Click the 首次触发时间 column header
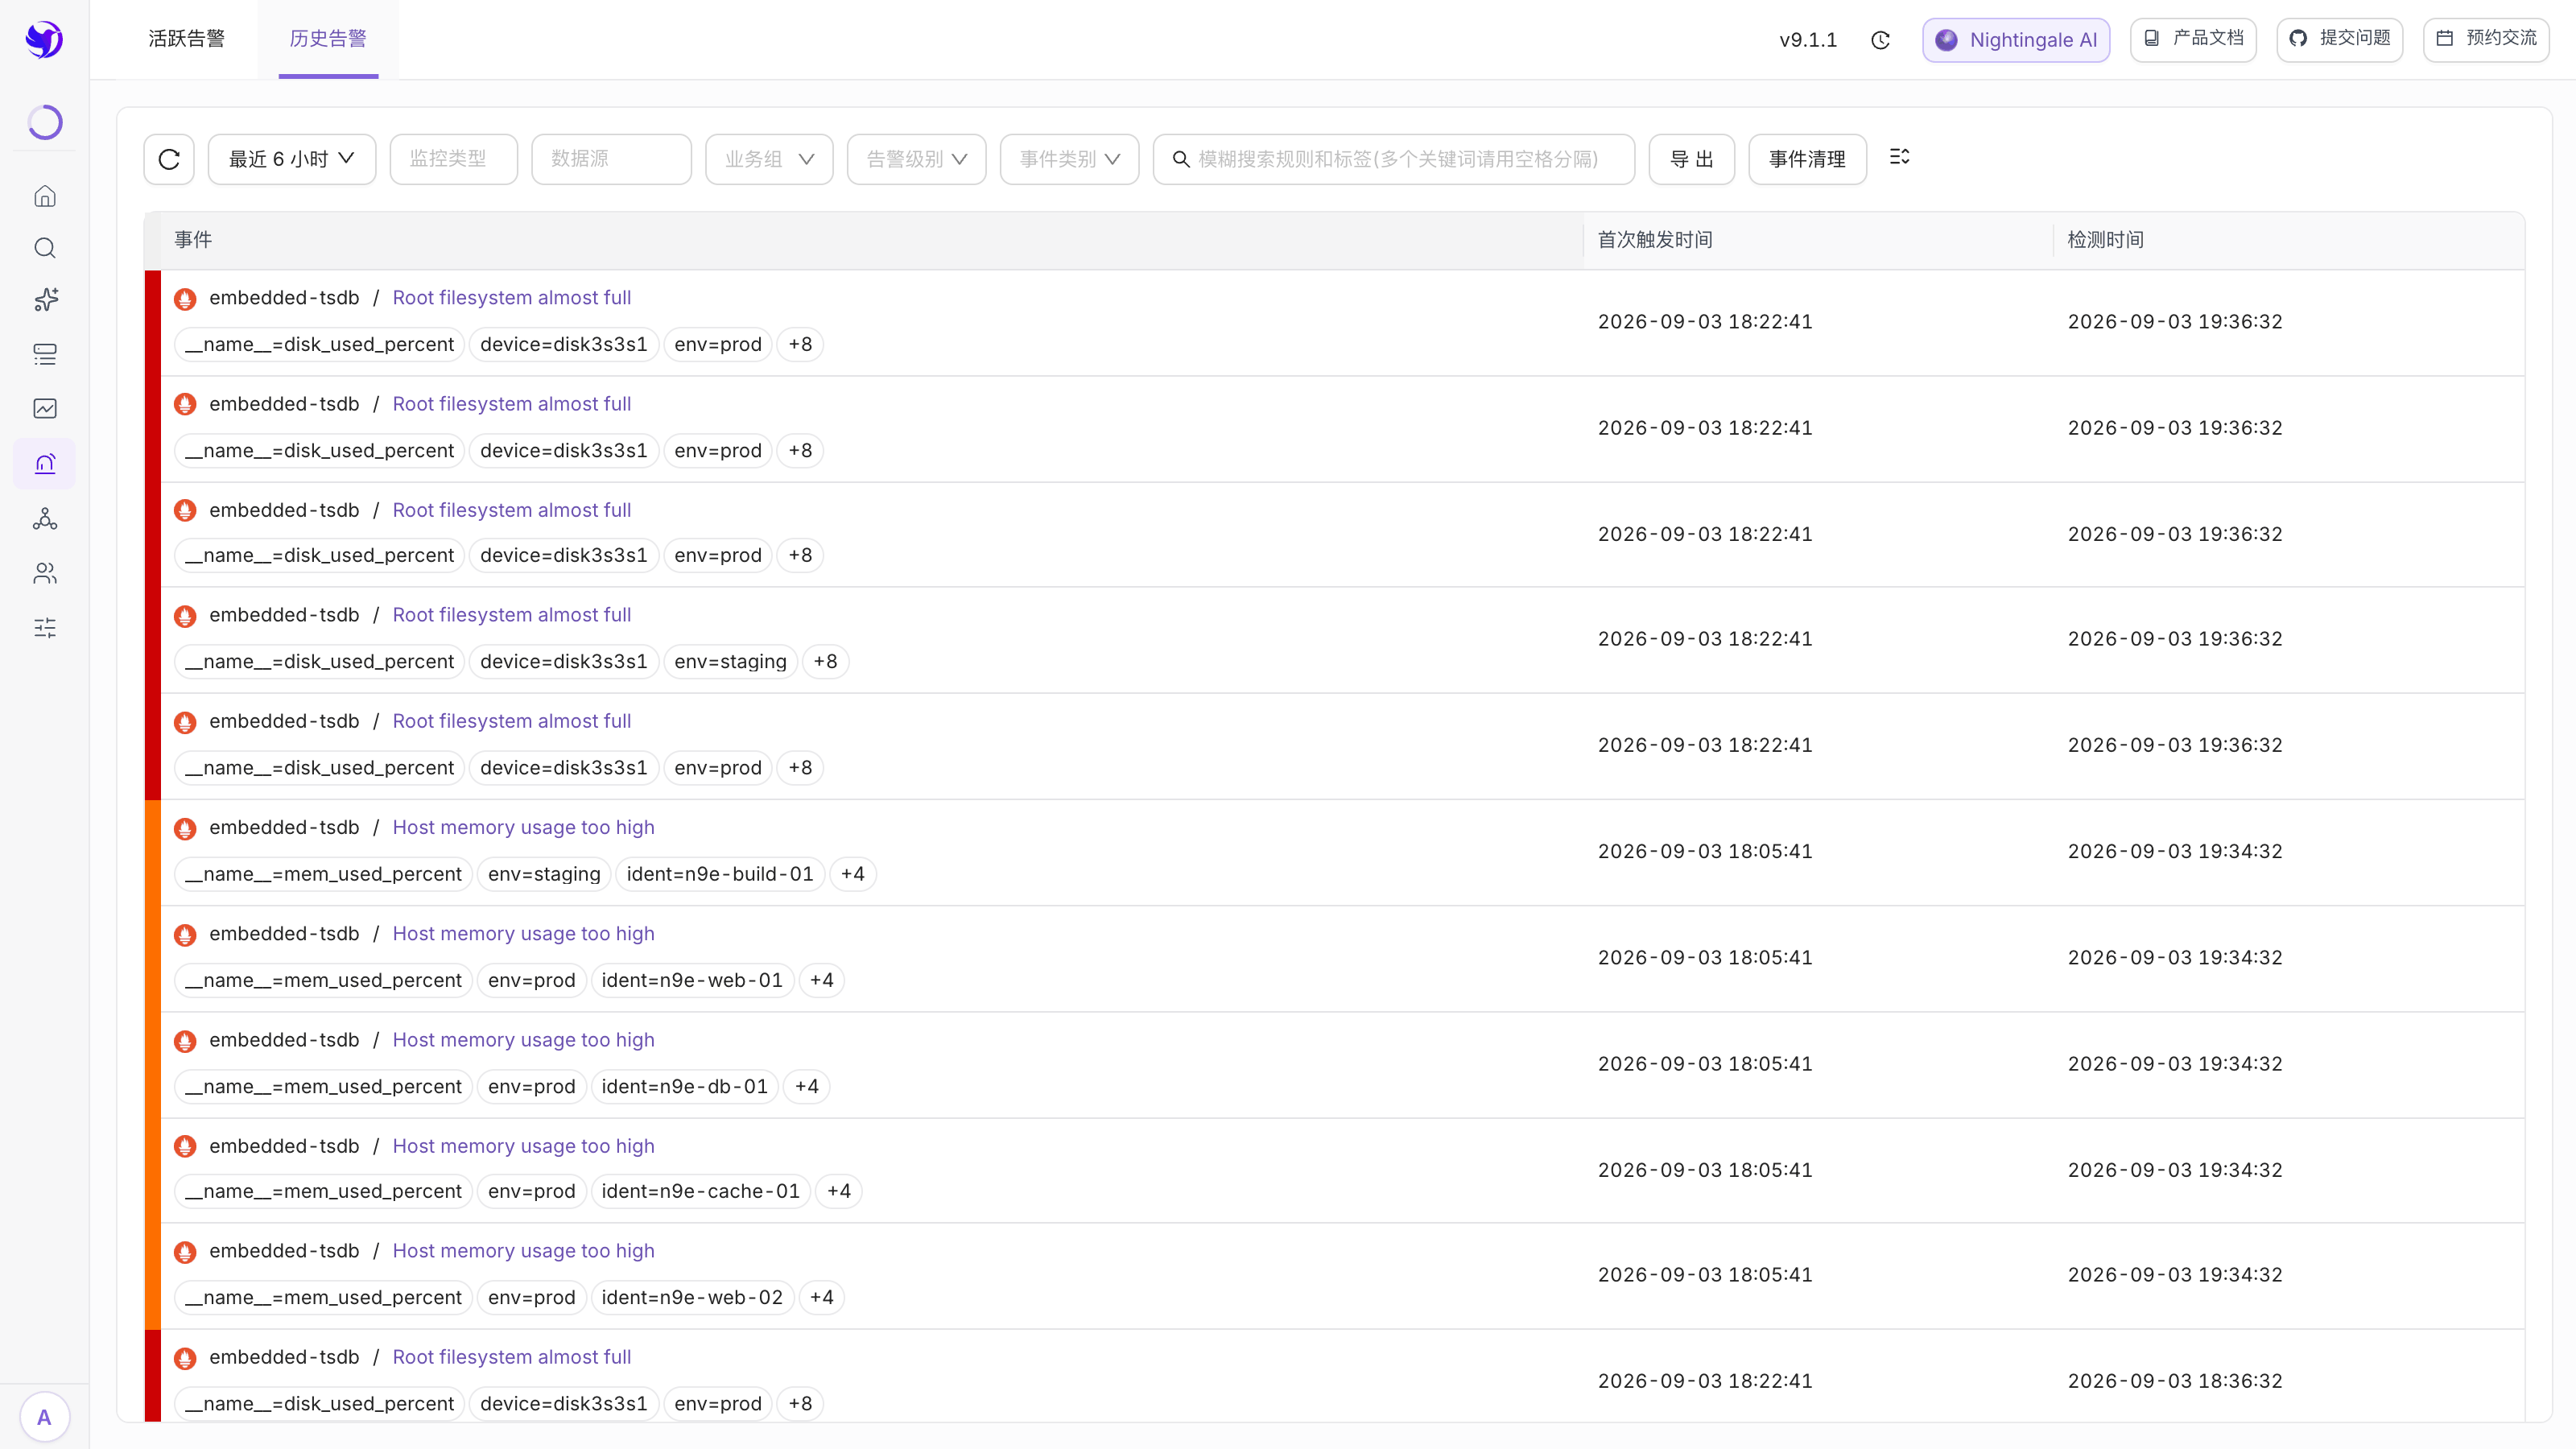 click(1655, 240)
